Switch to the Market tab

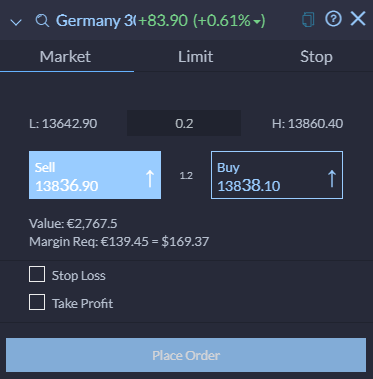[65, 56]
